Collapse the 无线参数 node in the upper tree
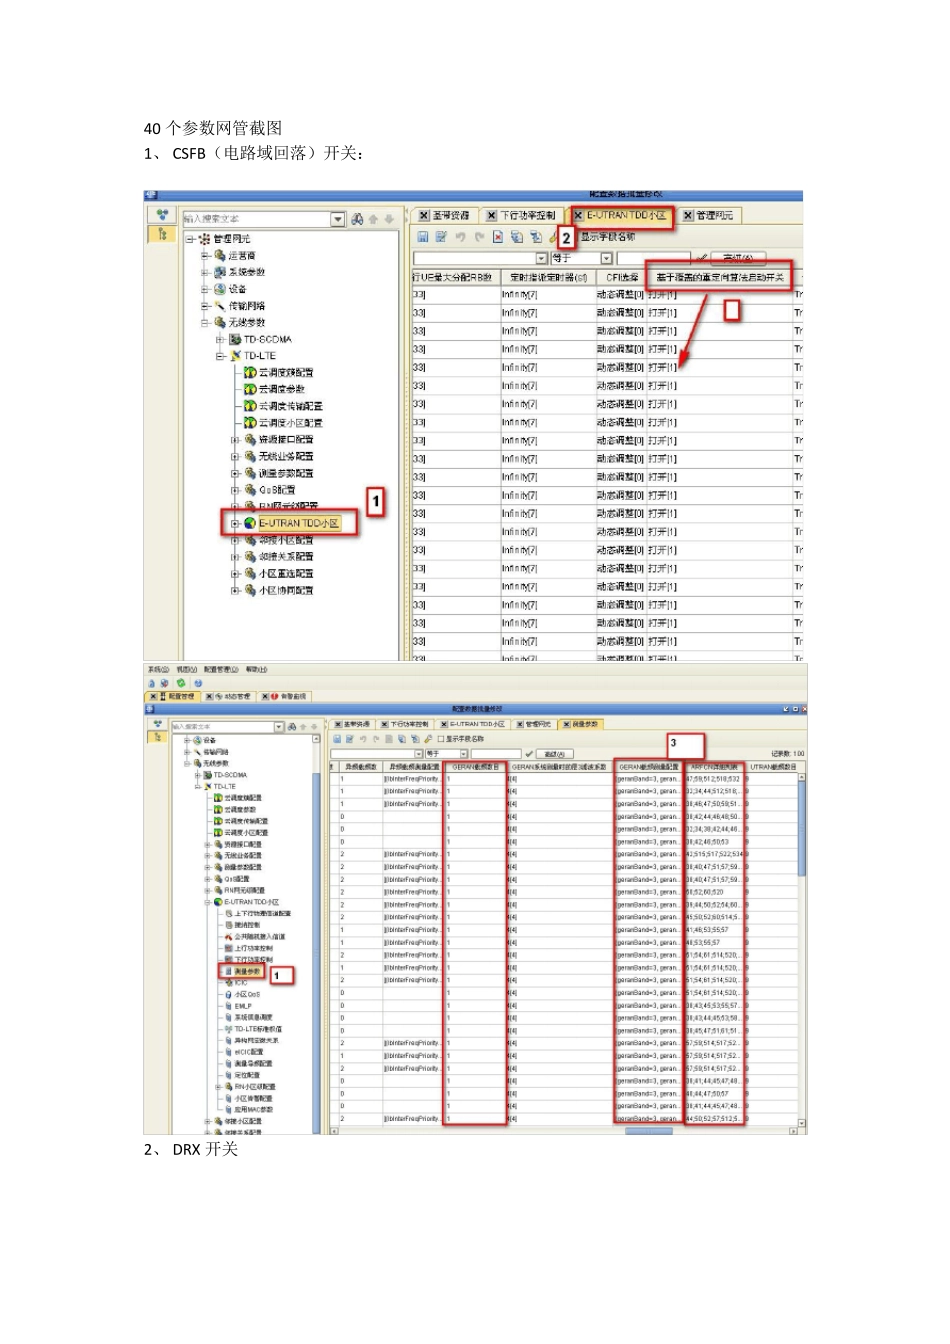The image size is (950, 1344). tap(205, 323)
